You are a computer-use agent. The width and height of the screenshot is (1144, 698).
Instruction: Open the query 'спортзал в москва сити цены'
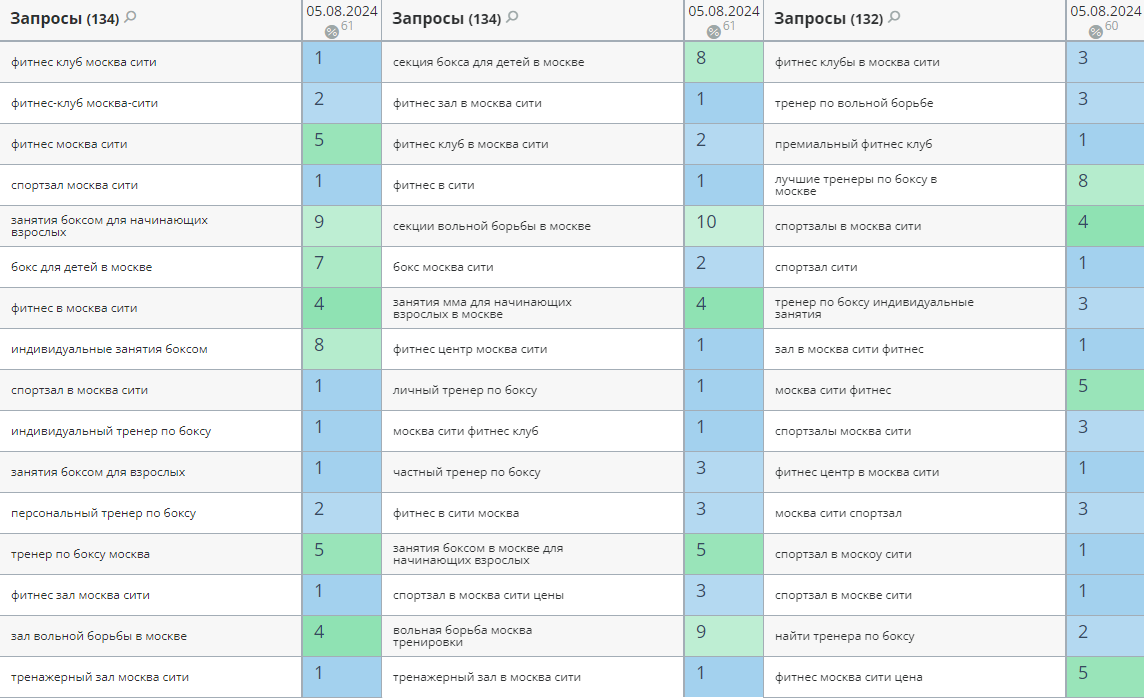point(478,595)
